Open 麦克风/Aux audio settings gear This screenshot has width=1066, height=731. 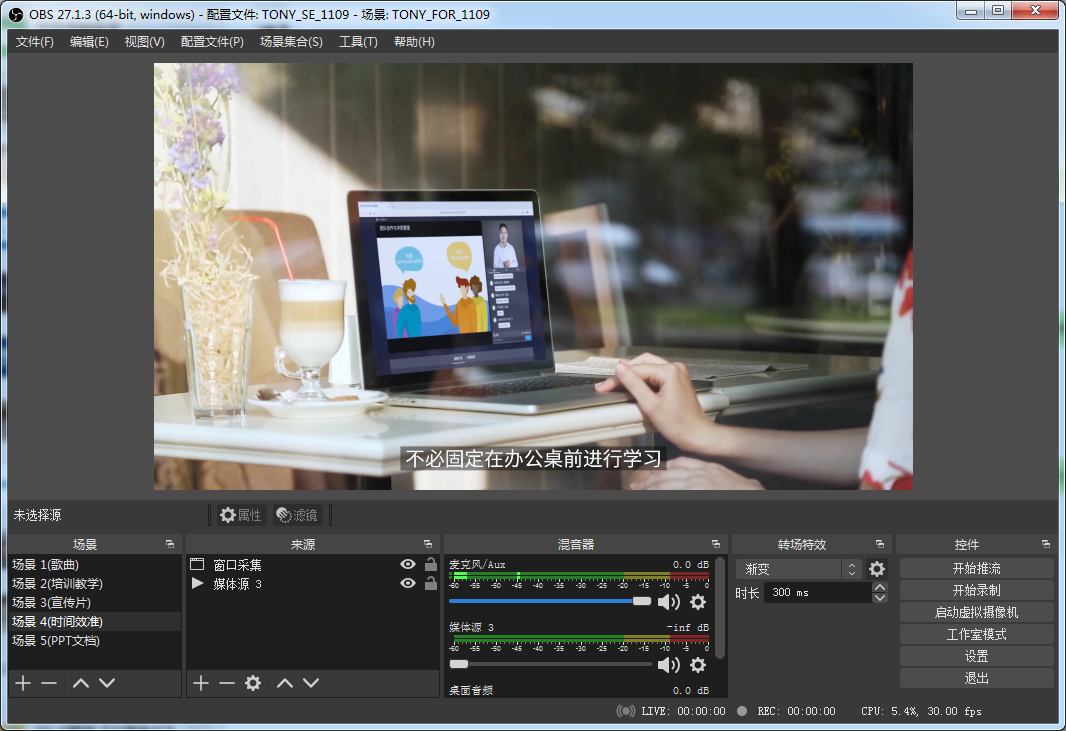[x=698, y=601]
